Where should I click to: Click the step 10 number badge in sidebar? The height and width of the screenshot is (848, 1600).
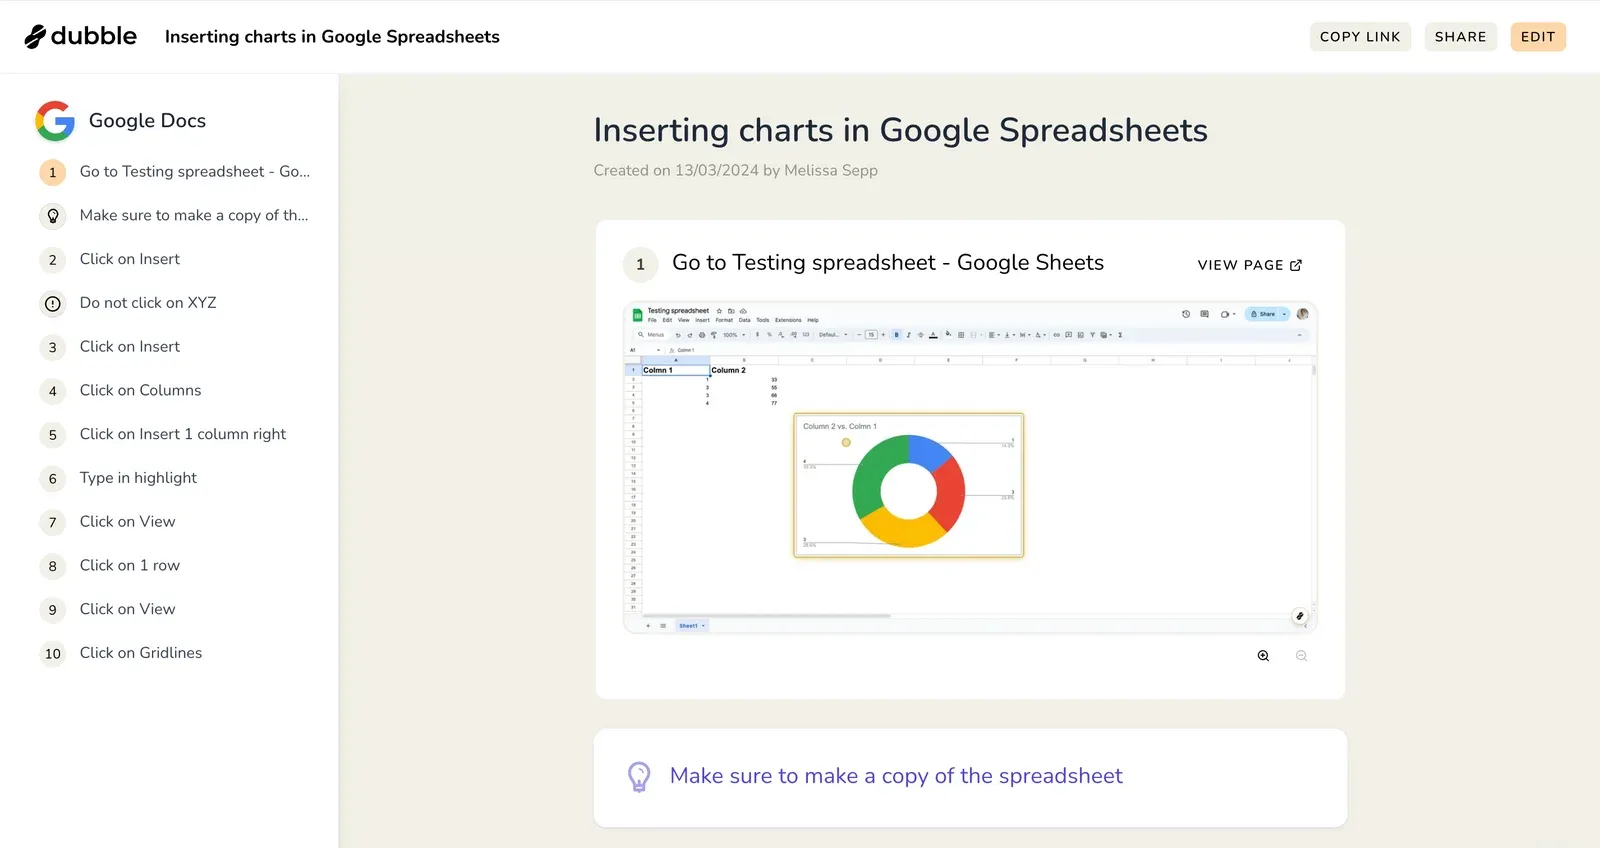(53, 654)
